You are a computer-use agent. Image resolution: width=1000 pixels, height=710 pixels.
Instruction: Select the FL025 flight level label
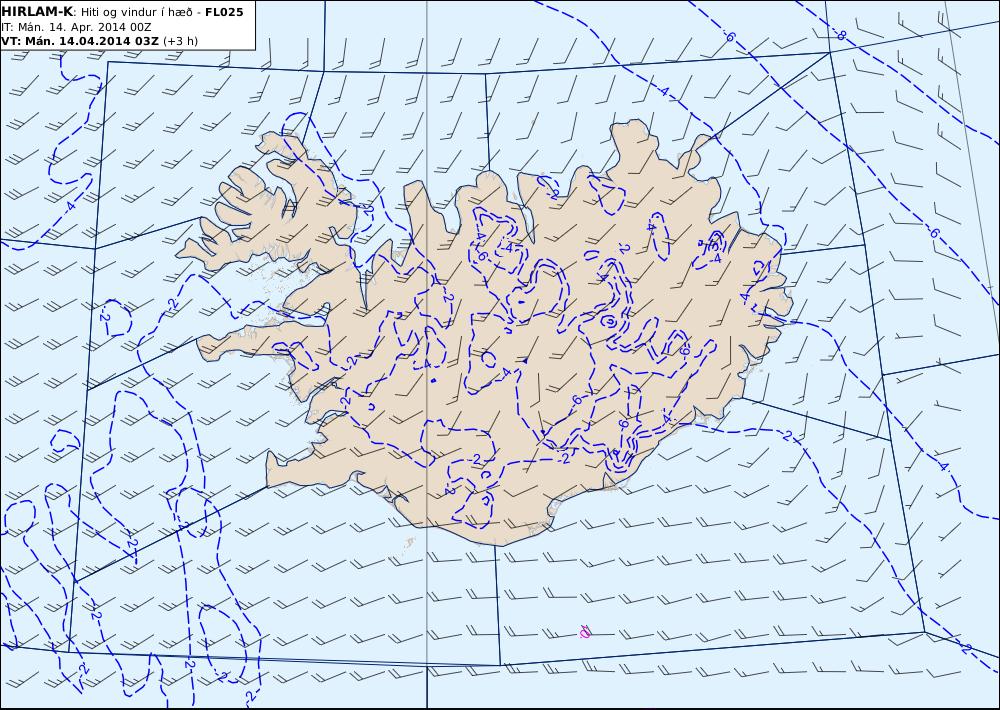224,12
